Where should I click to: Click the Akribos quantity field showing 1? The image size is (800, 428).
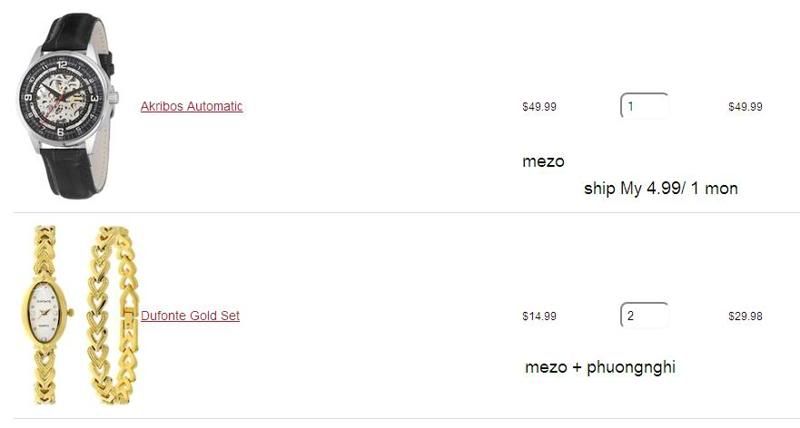pyautogui.click(x=644, y=106)
